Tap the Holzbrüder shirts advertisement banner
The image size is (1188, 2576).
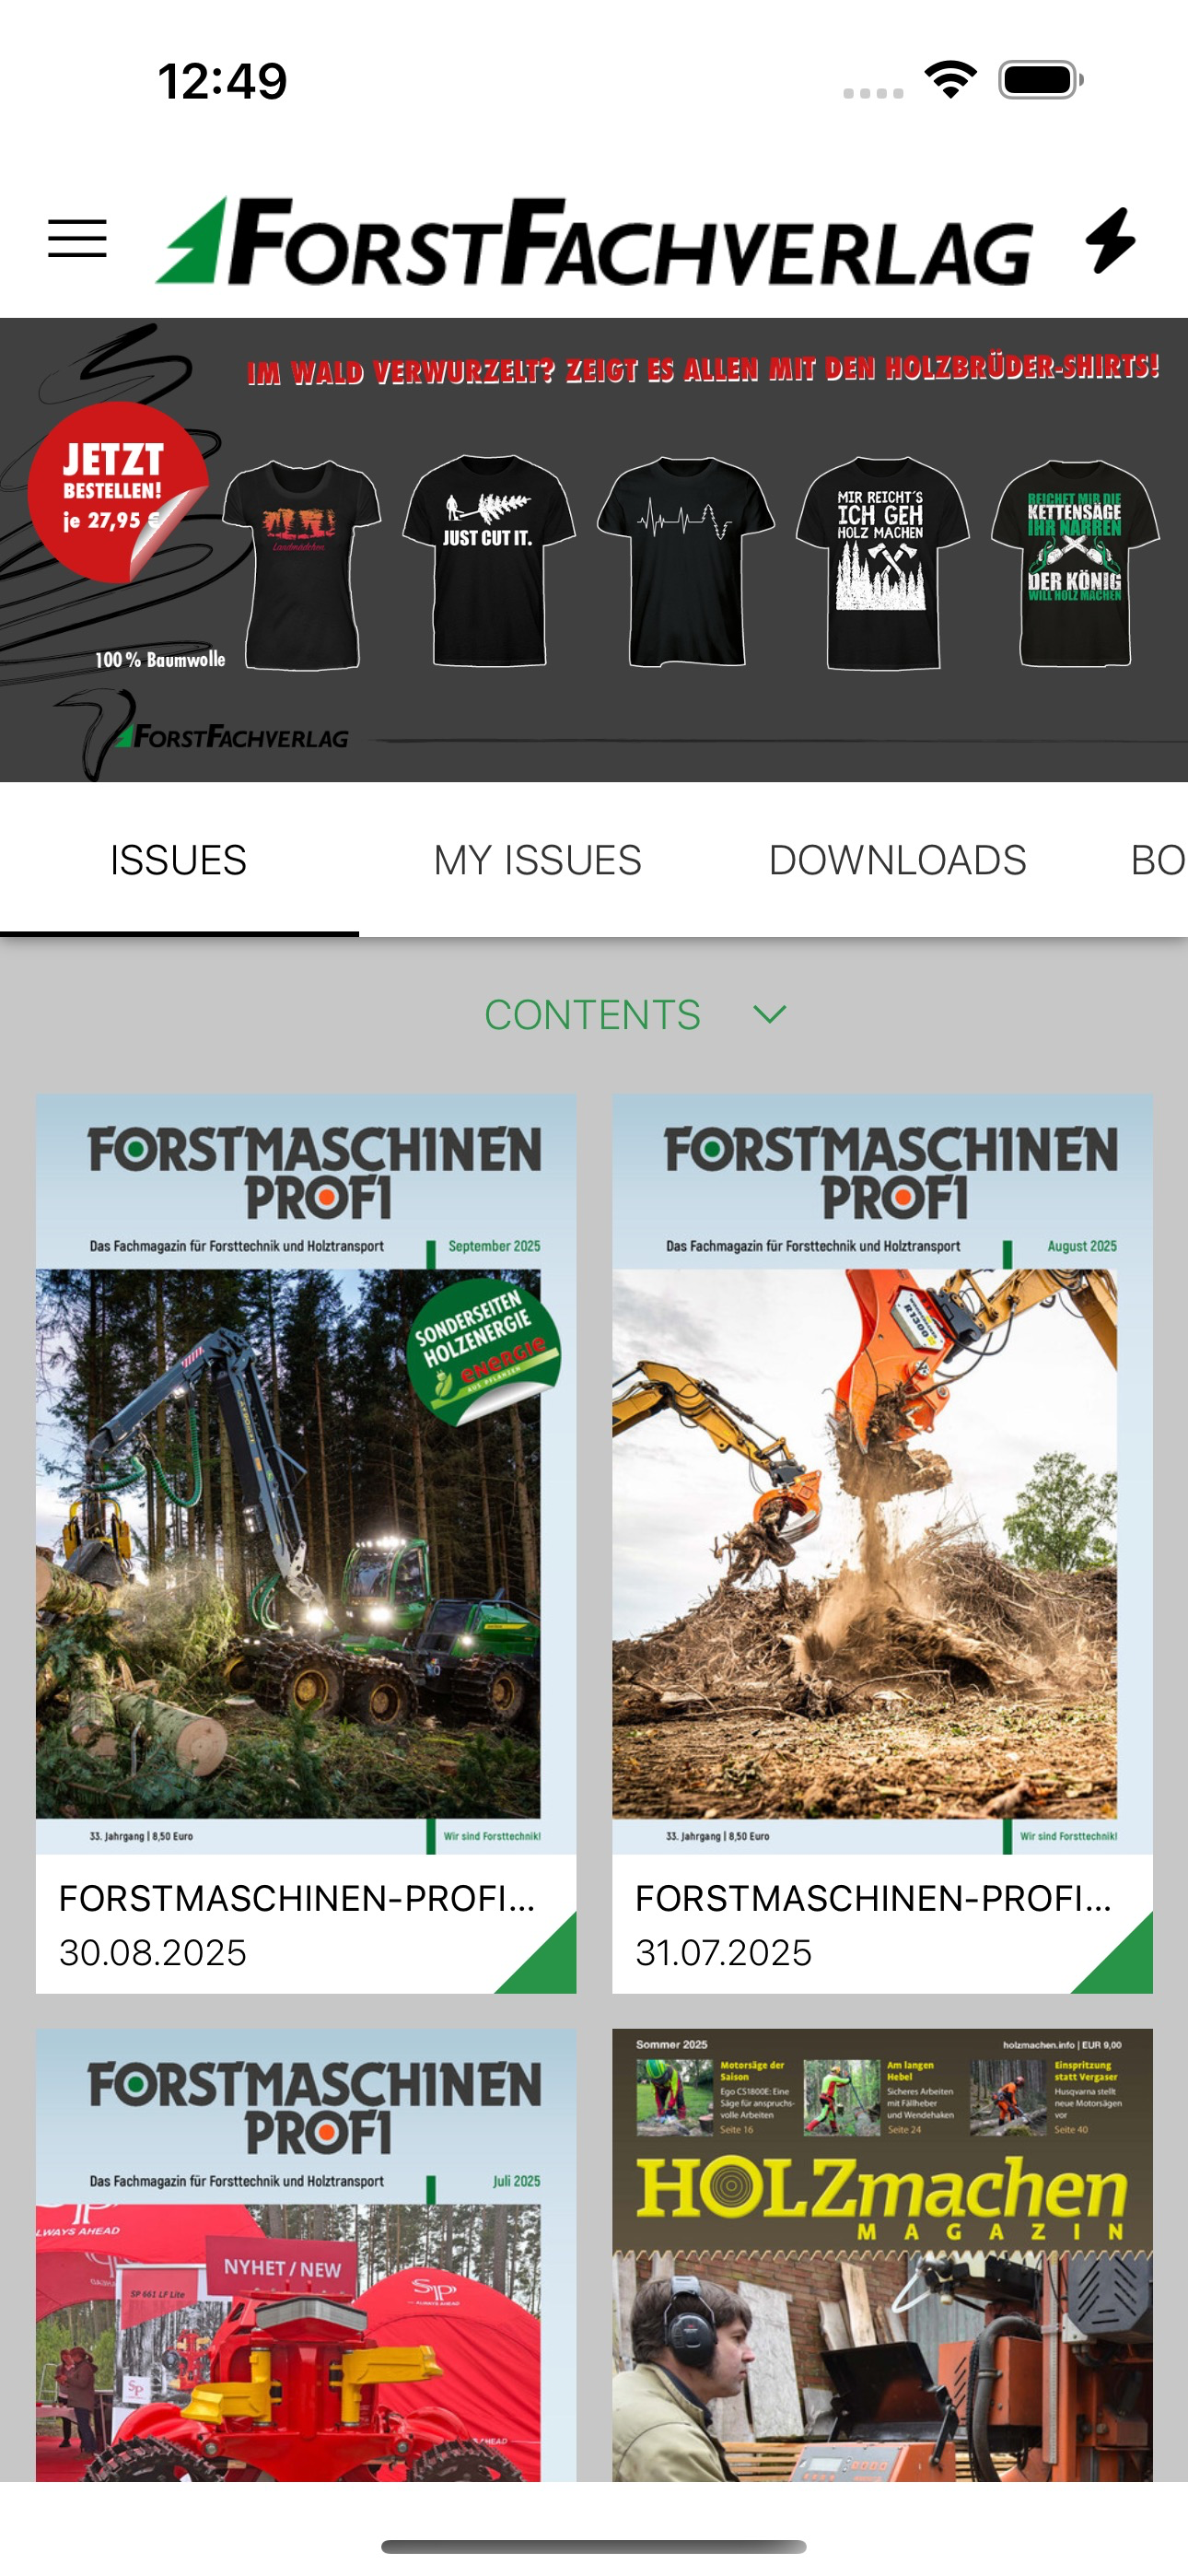pos(594,550)
